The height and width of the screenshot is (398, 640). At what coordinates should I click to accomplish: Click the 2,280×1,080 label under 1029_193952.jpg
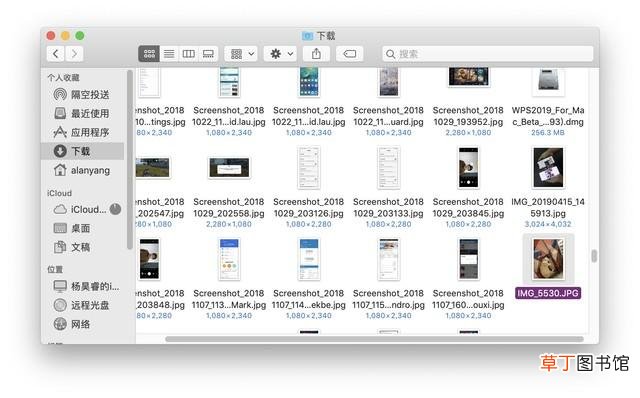tap(468, 132)
